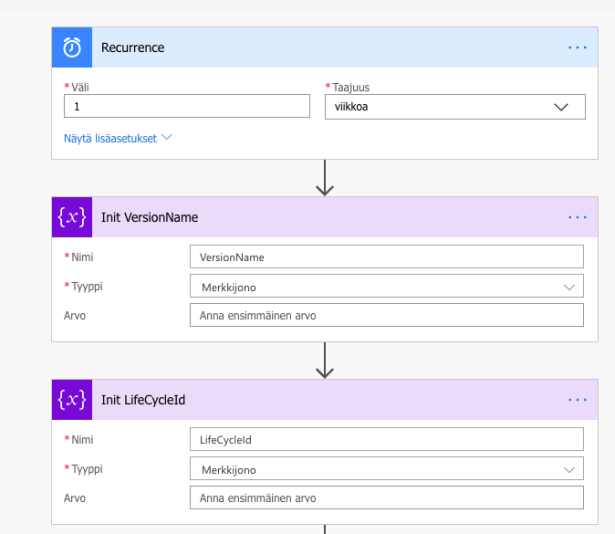Image resolution: width=615 pixels, height=534 pixels.
Task: Click the Nimi field containing VersionName
Action: [386, 257]
